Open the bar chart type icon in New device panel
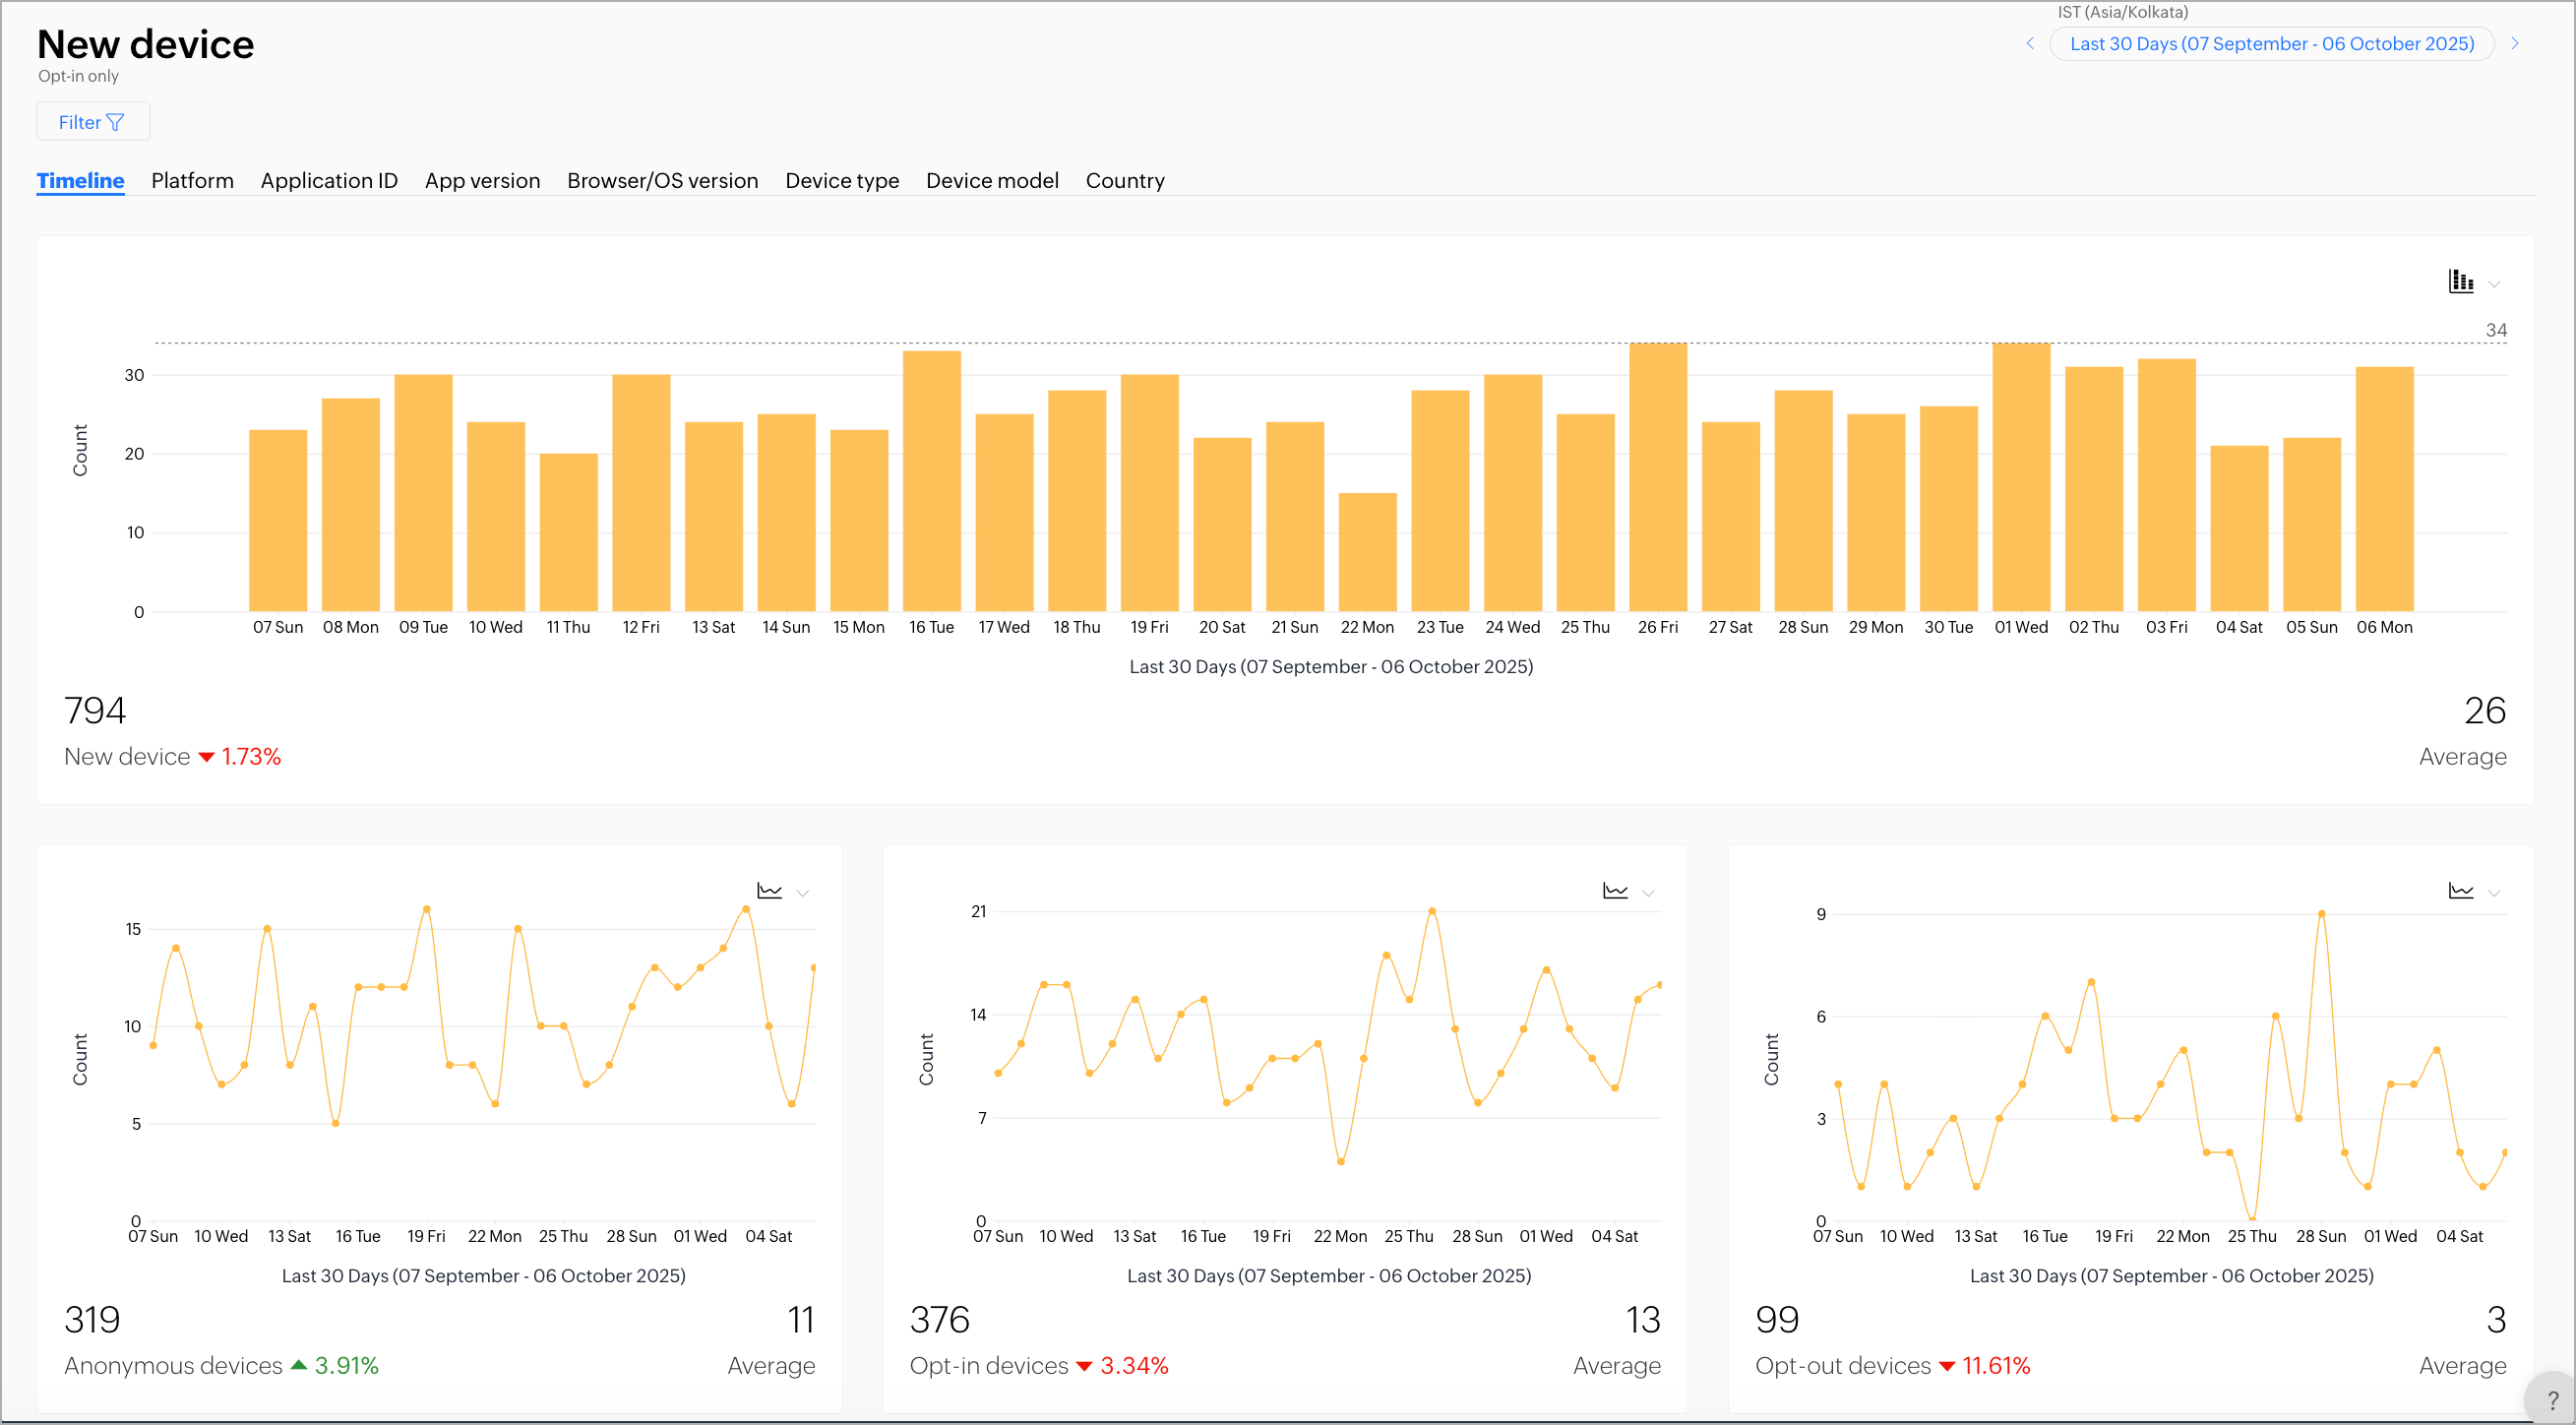This screenshot has height=1425, width=2576. [2460, 282]
